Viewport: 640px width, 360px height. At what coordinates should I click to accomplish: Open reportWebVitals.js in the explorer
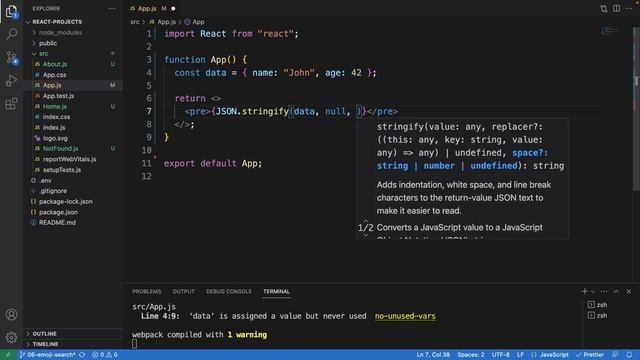click(x=69, y=159)
